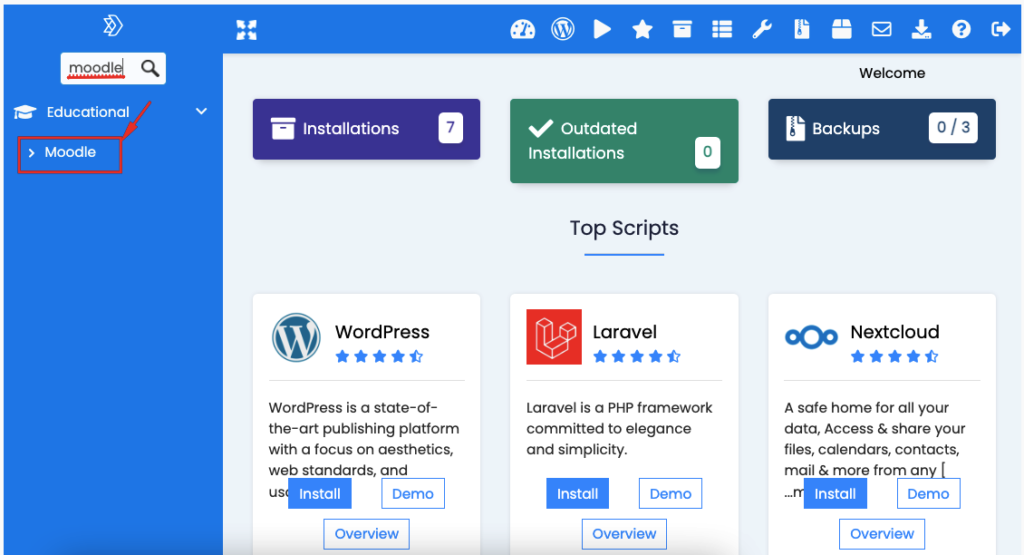Click the Nextcloud script title
This screenshot has width=1024, height=555.
(895, 332)
